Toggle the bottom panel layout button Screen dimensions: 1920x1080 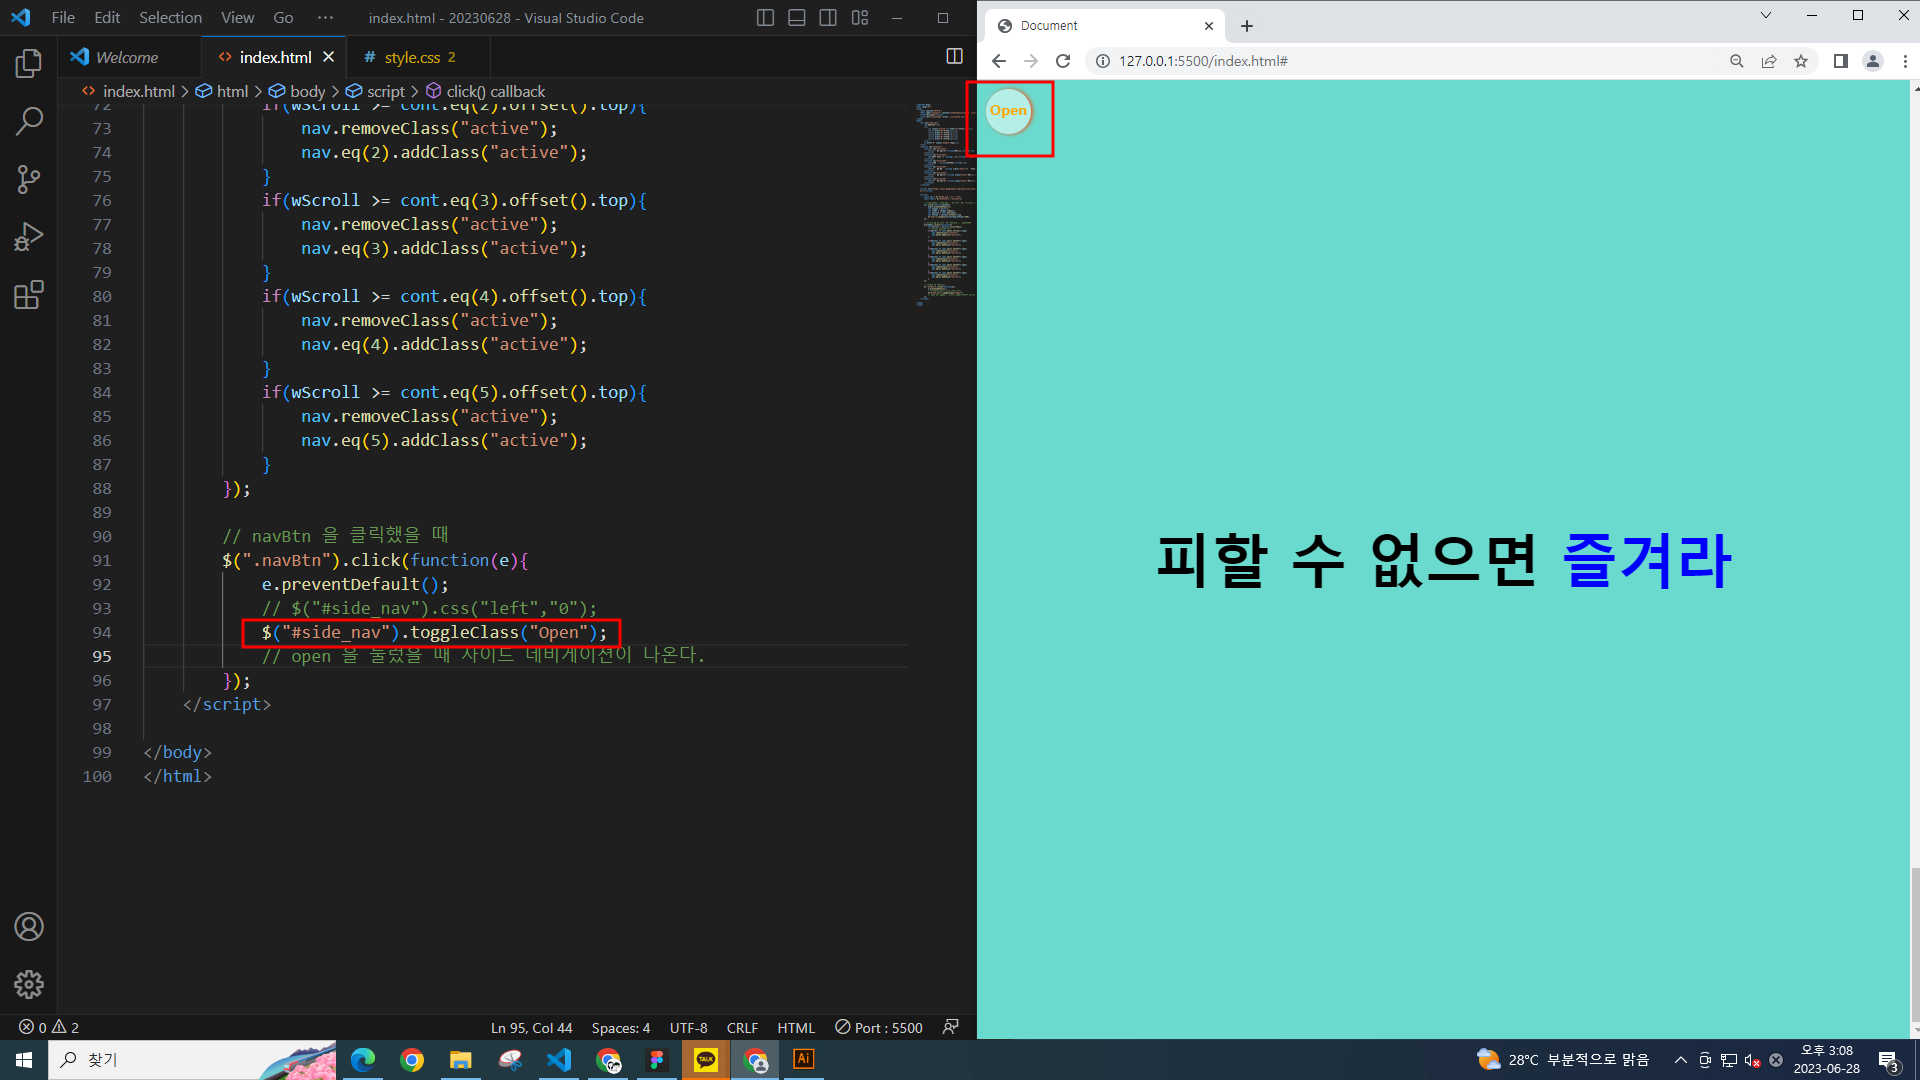click(x=797, y=18)
